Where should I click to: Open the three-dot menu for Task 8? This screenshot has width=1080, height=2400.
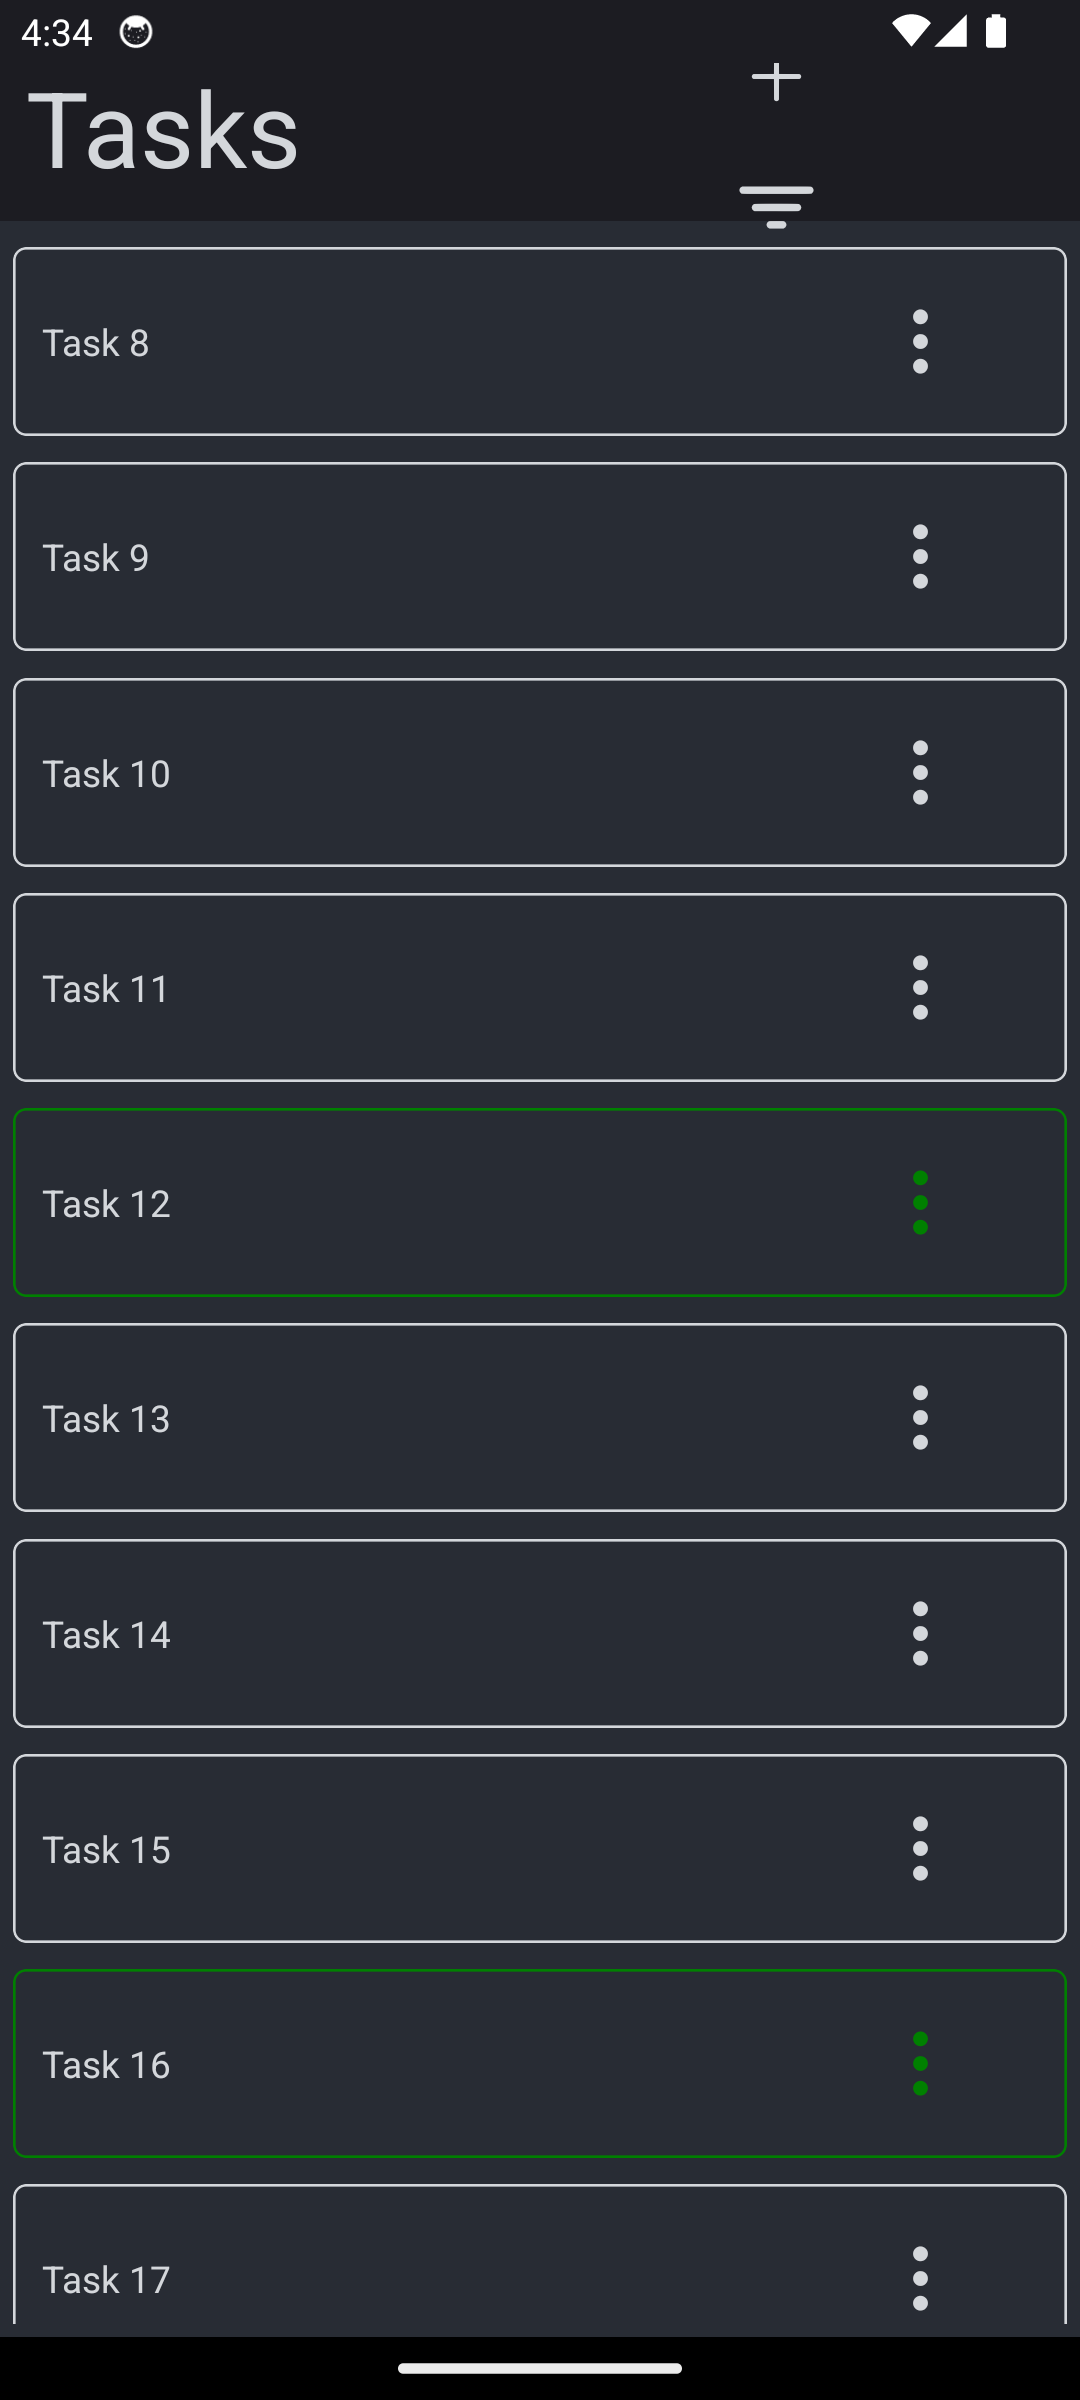point(920,342)
